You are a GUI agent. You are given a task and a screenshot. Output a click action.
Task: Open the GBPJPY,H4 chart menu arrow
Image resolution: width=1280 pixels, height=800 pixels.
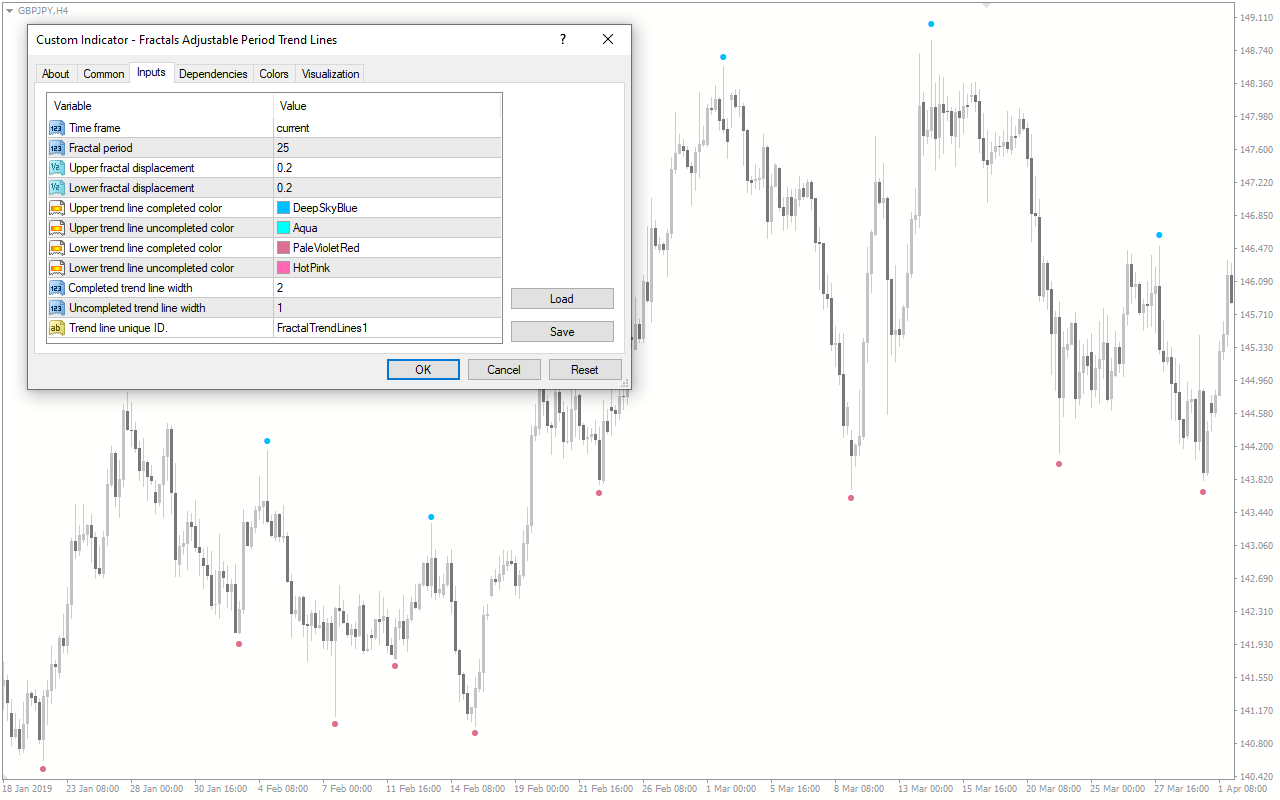[x=9, y=10]
